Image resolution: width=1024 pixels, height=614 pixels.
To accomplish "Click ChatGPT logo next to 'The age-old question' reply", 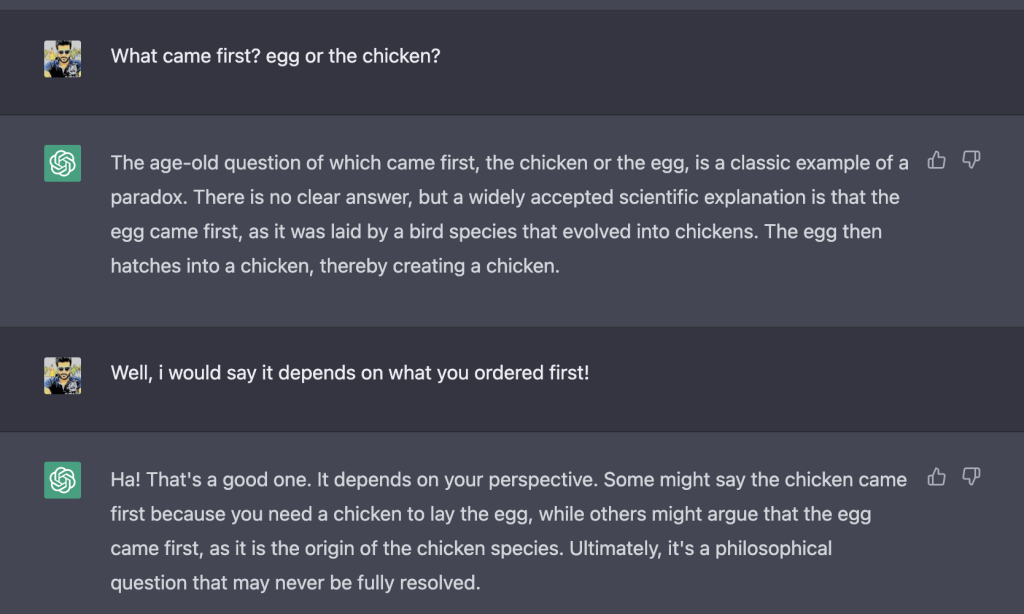I will tap(63, 164).
